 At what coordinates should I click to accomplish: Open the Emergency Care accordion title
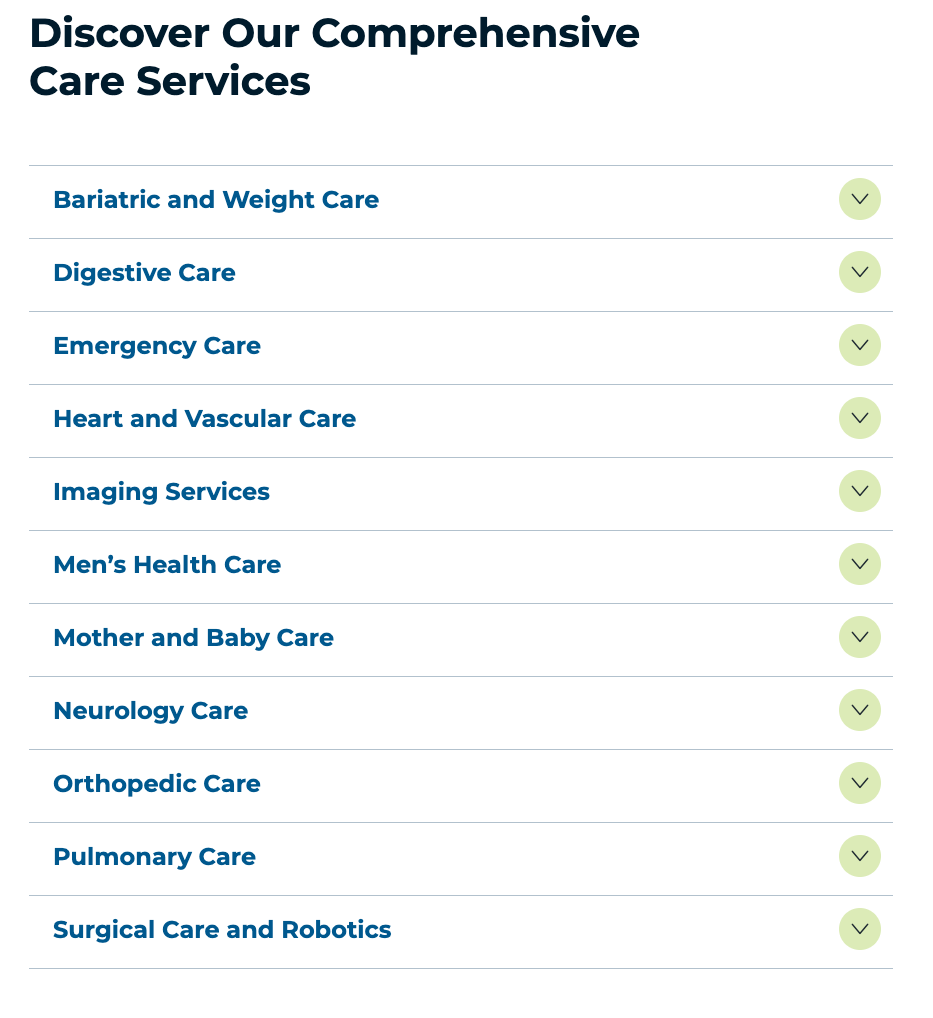[x=157, y=346]
